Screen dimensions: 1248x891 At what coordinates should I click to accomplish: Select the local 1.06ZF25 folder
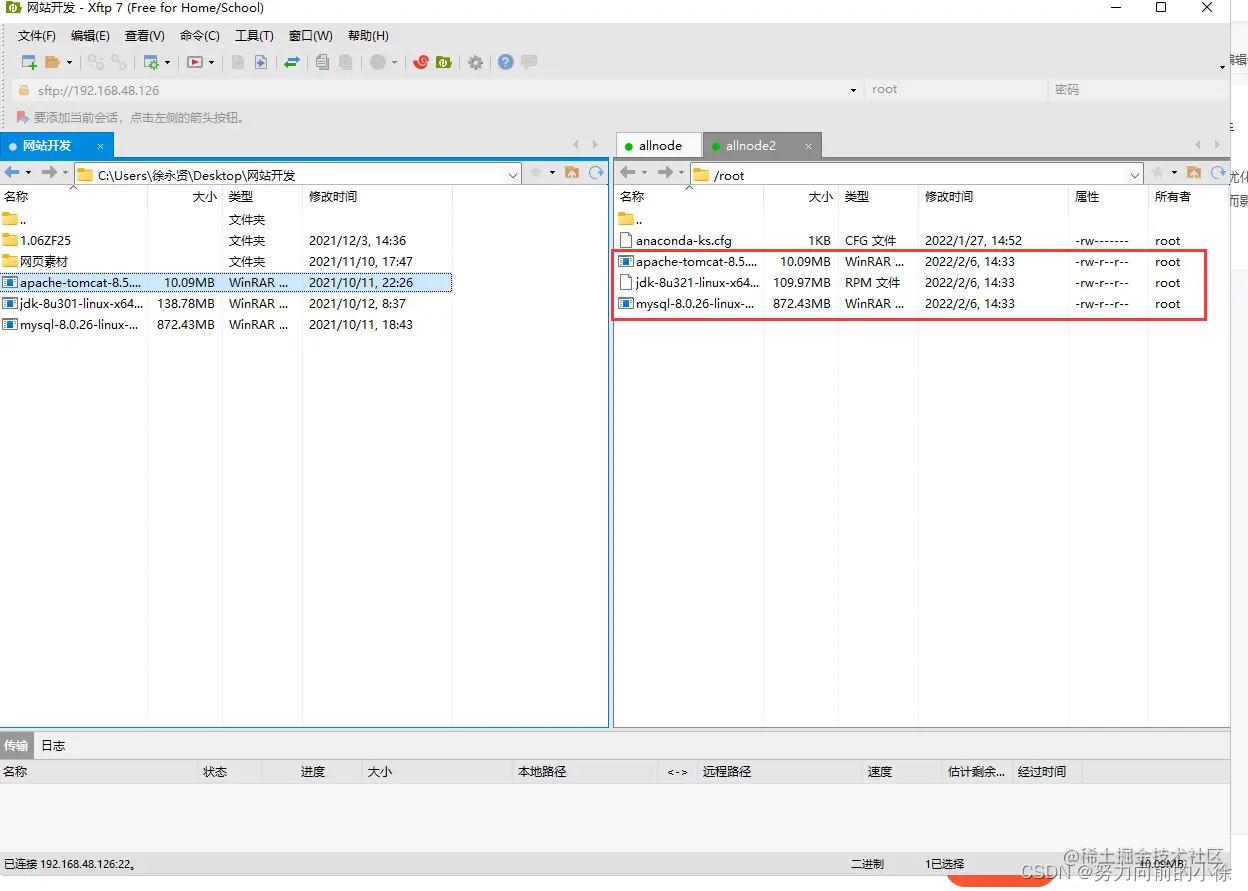click(x=227, y=241)
